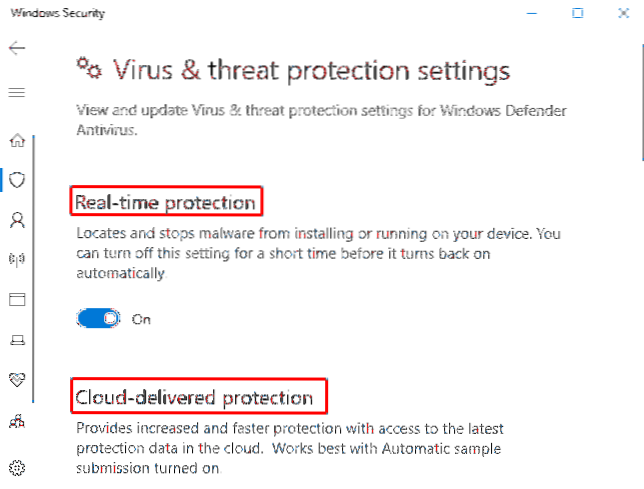This screenshot has width=644, height=489.
Task: Open the hamburger navigation menu
Action: [x=16, y=92]
